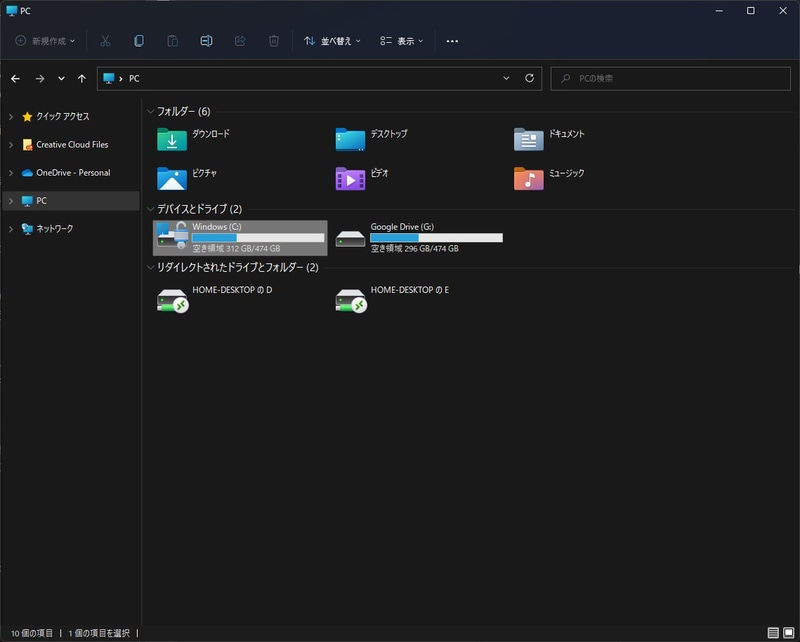800x642 pixels.
Task: Open the 表示 view dropdown
Action: [402, 41]
